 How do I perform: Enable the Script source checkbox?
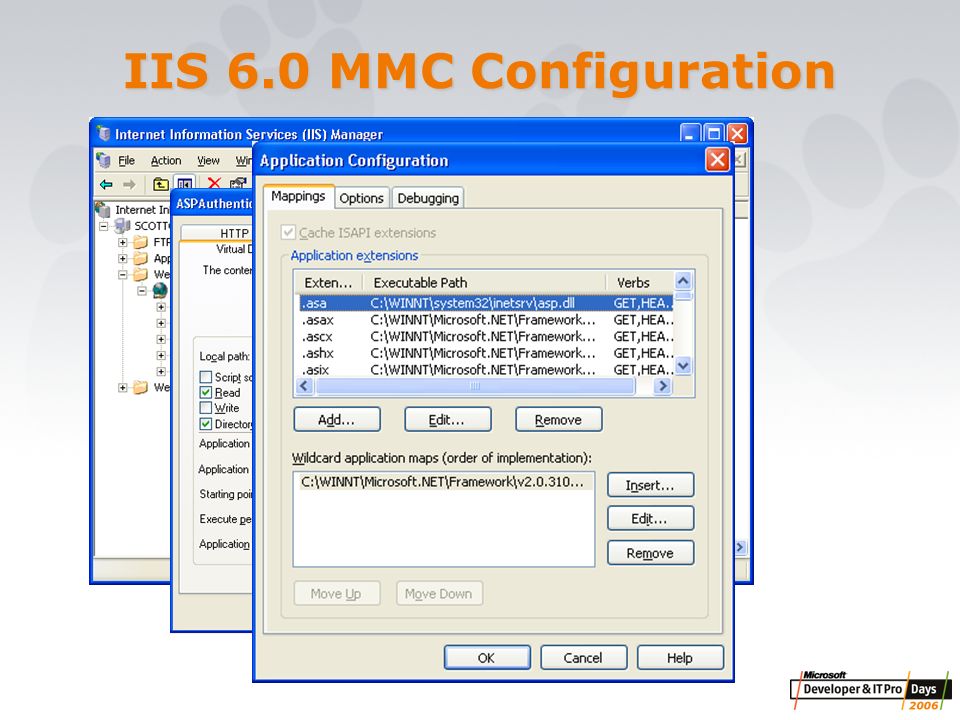206,377
